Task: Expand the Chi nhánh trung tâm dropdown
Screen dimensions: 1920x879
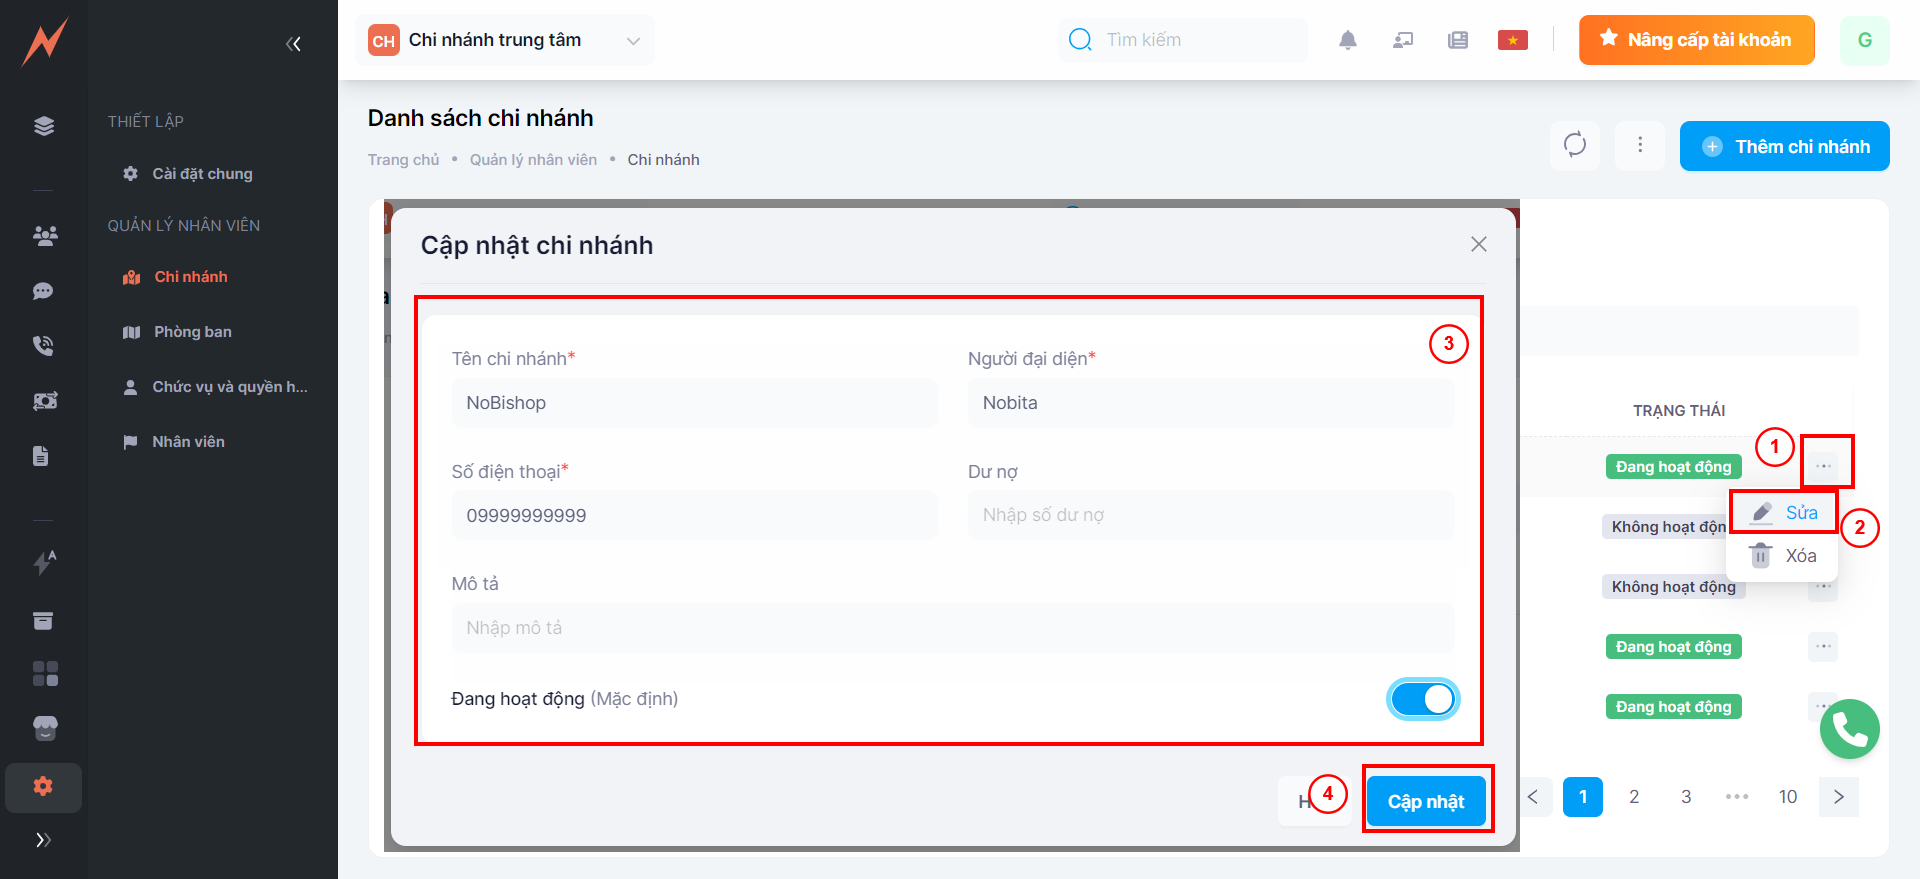Action: [632, 41]
